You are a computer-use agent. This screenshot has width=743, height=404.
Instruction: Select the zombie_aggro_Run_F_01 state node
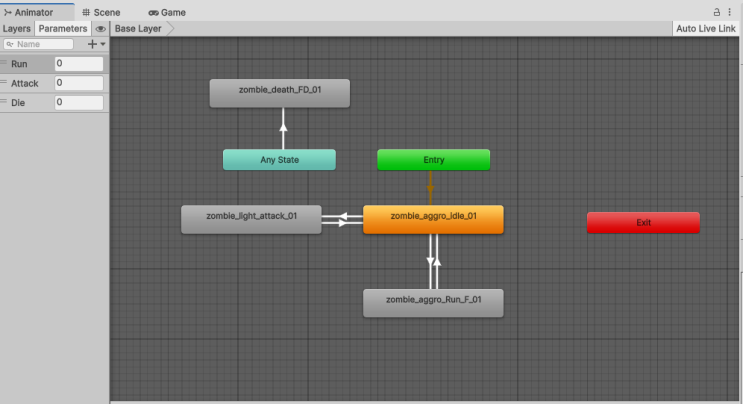tap(433, 303)
